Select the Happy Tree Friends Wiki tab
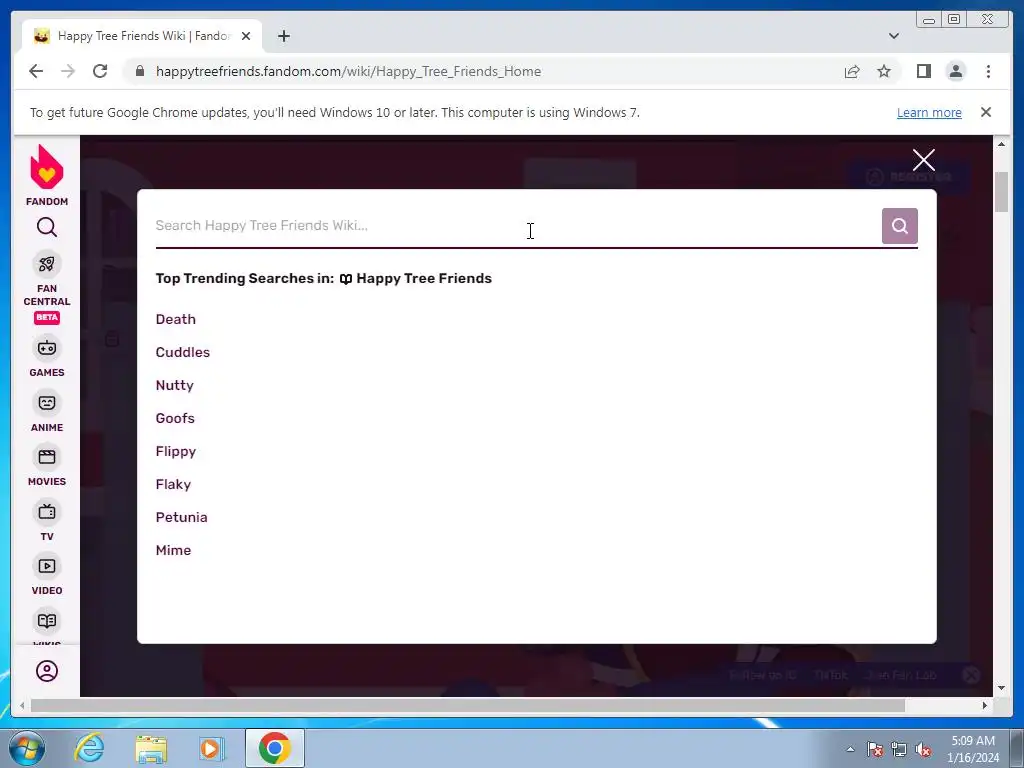The image size is (1024, 768). (x=142, y=36)
